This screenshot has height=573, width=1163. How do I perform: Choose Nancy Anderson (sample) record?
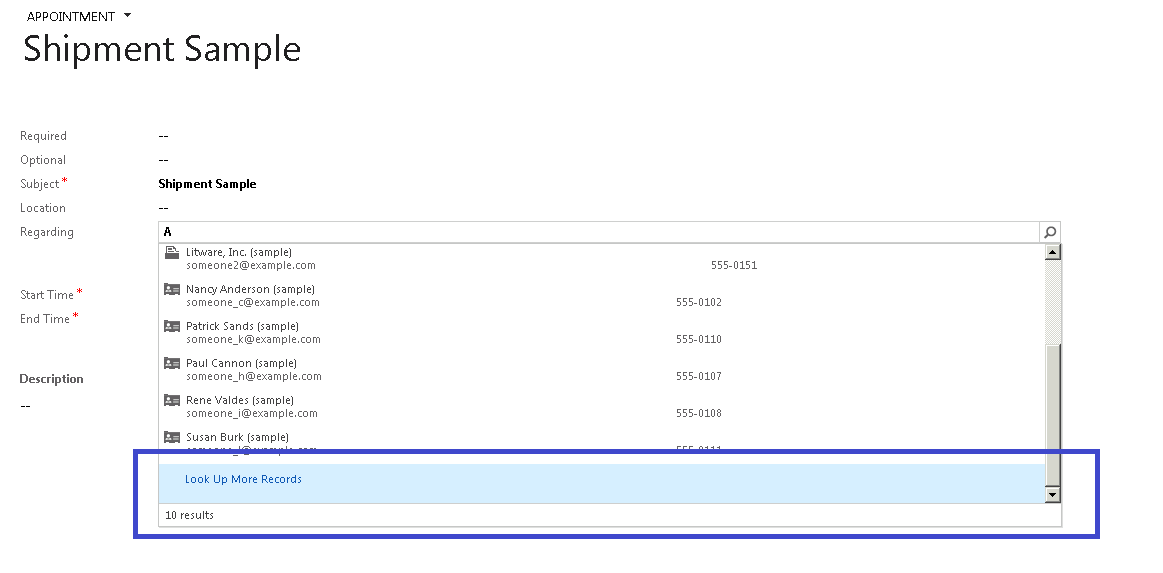[x=250, y=289]
